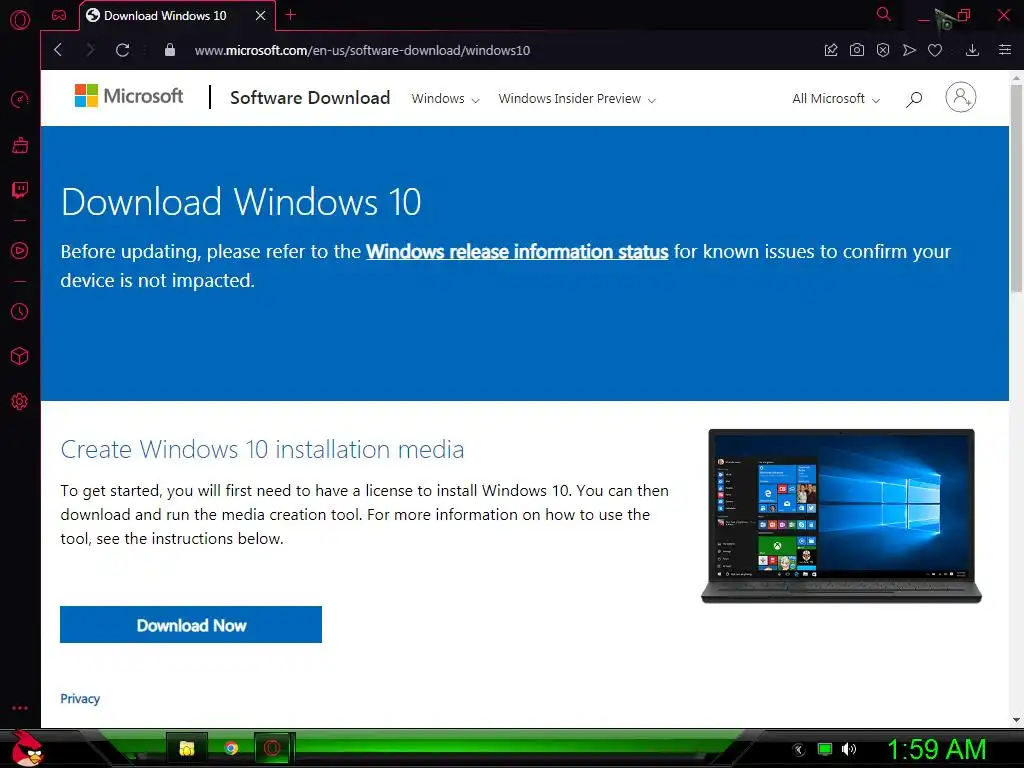The image size is (1024, 768).
Task: Click the 1:59 AM taskbar clock
Action: pyautogui.click(x=936, y=750)
